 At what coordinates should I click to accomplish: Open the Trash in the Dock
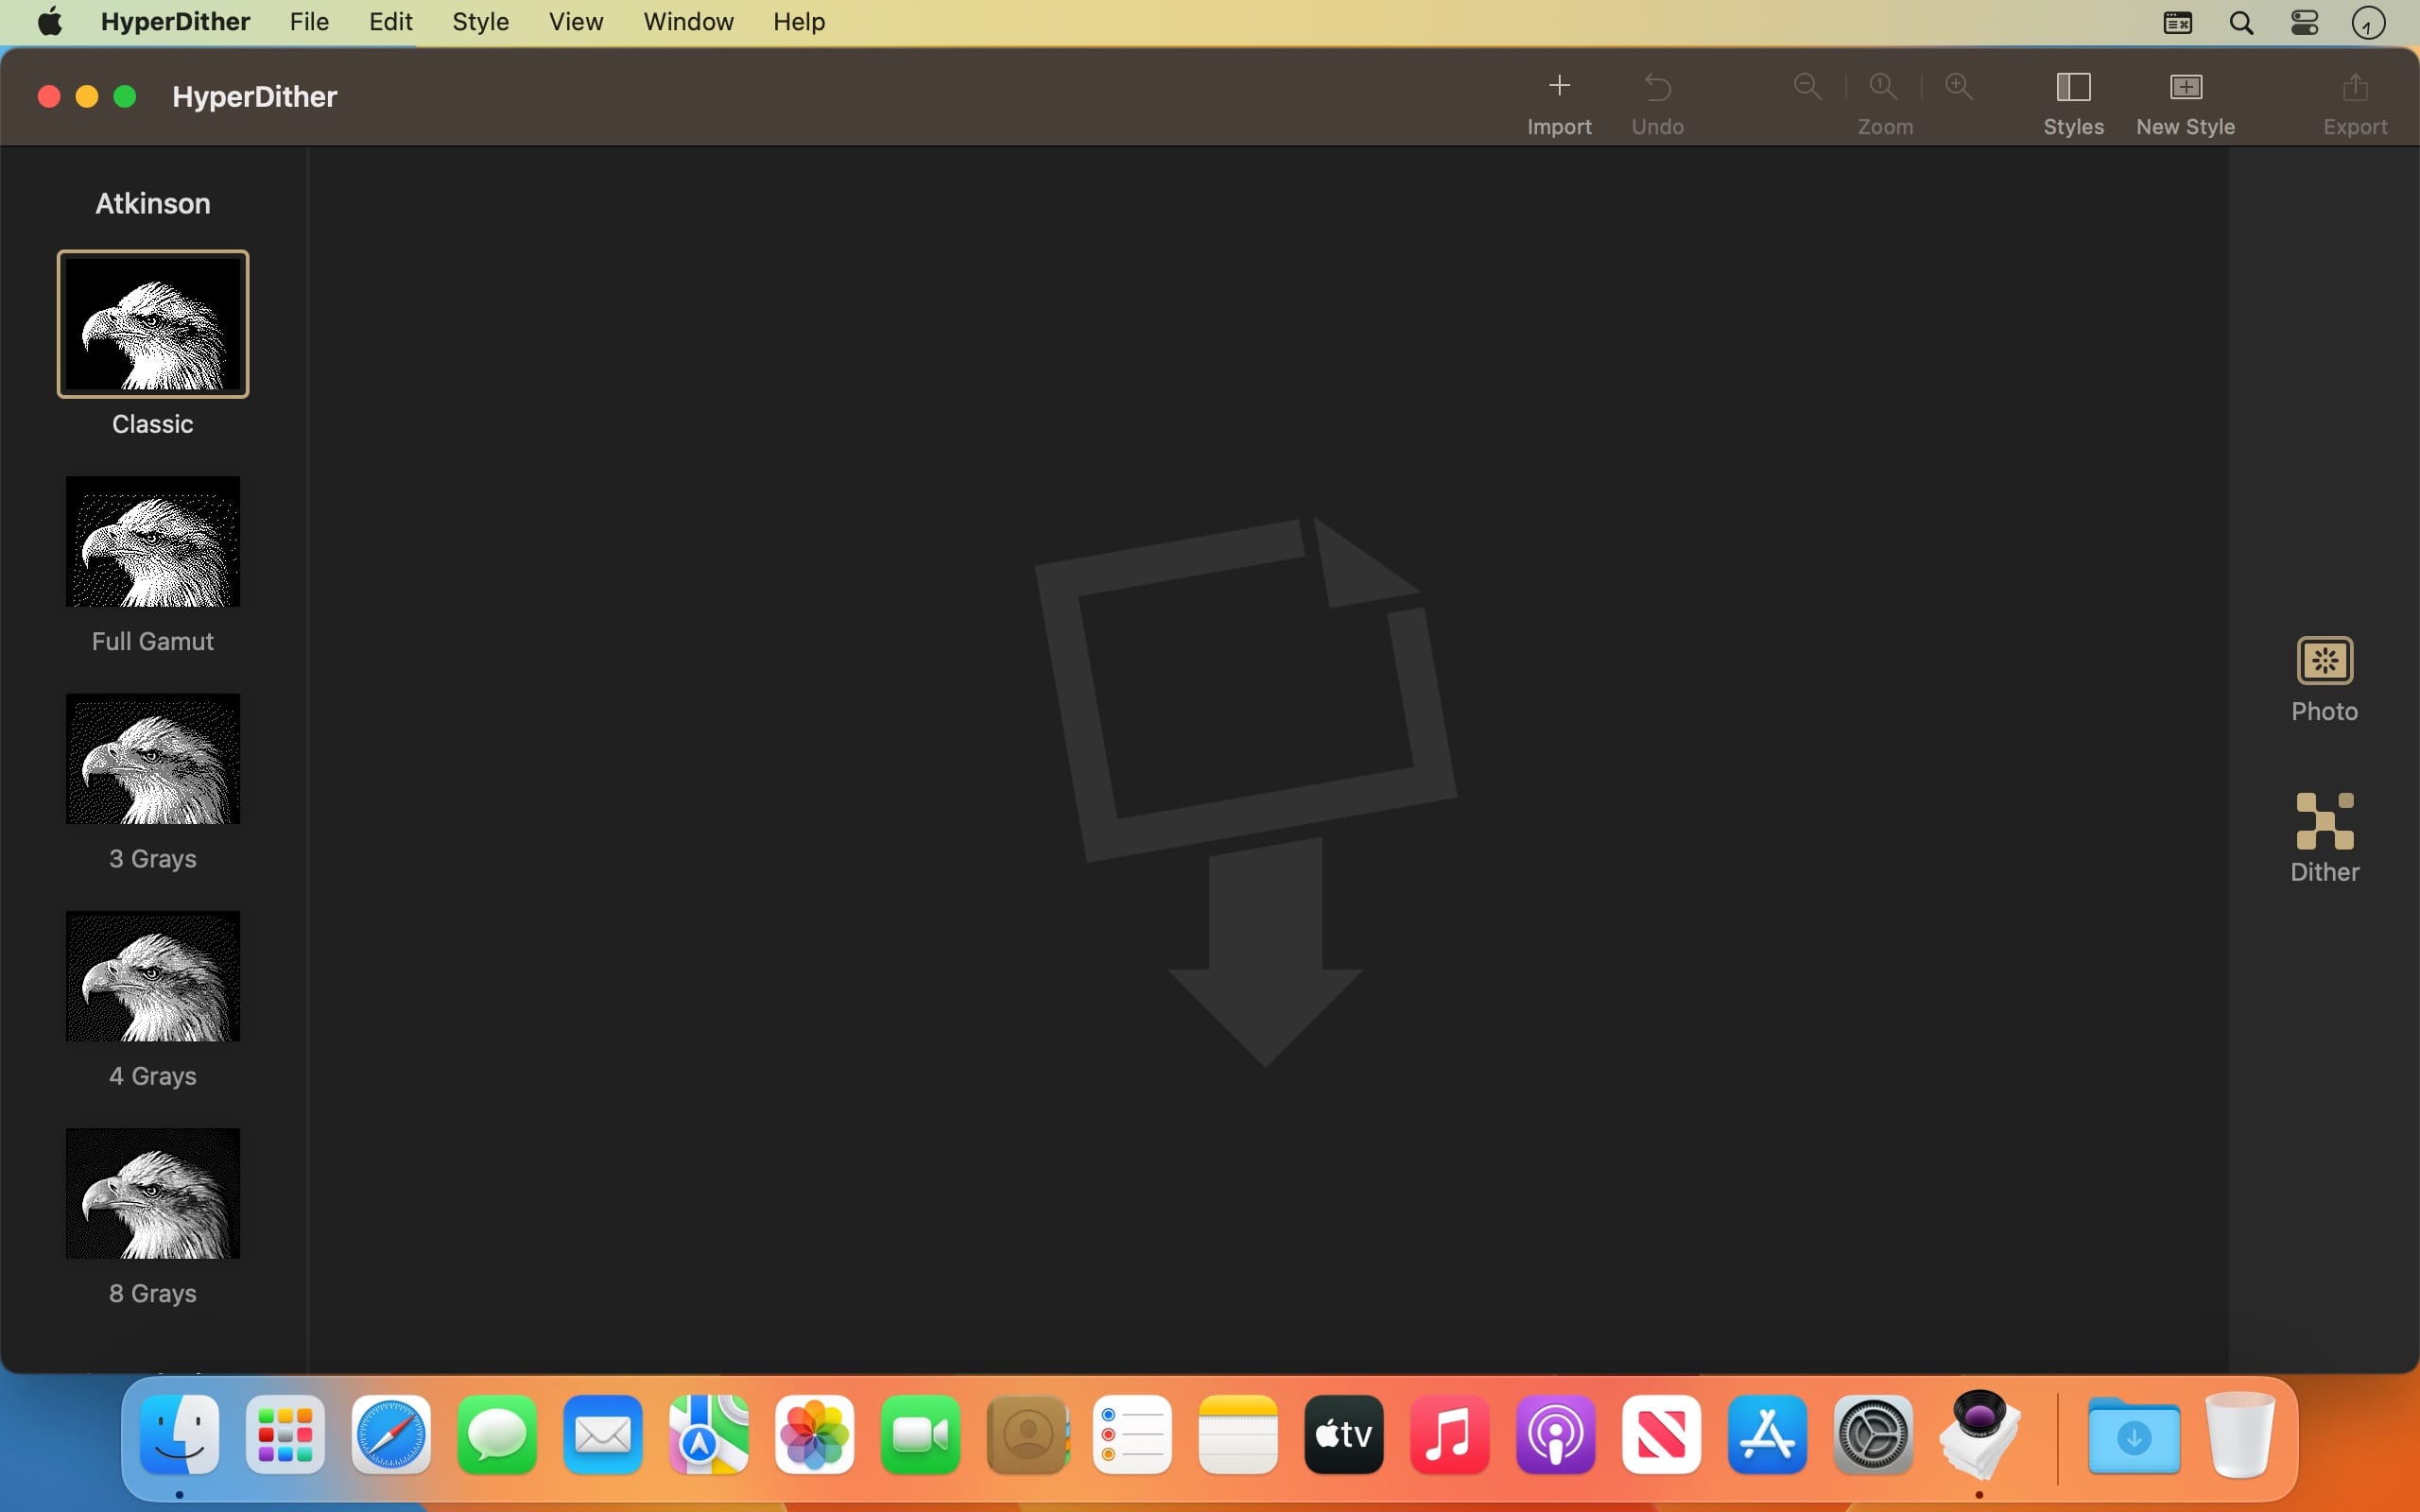(2240, 1434)
